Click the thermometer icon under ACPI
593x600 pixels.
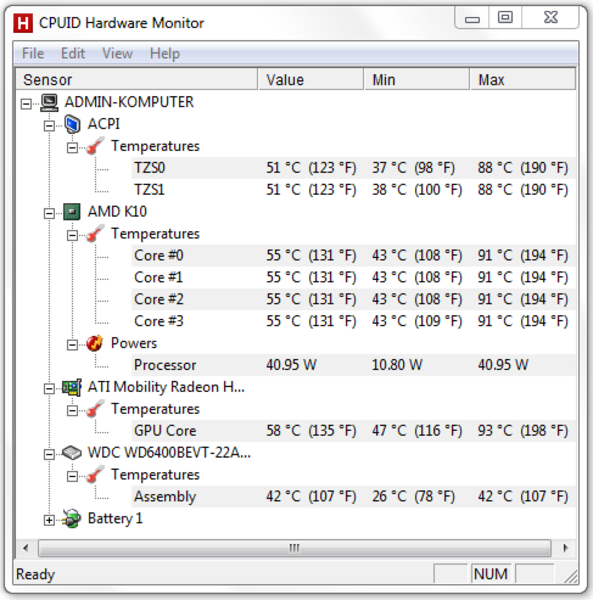pyautogui.click(x=95, y=146)
